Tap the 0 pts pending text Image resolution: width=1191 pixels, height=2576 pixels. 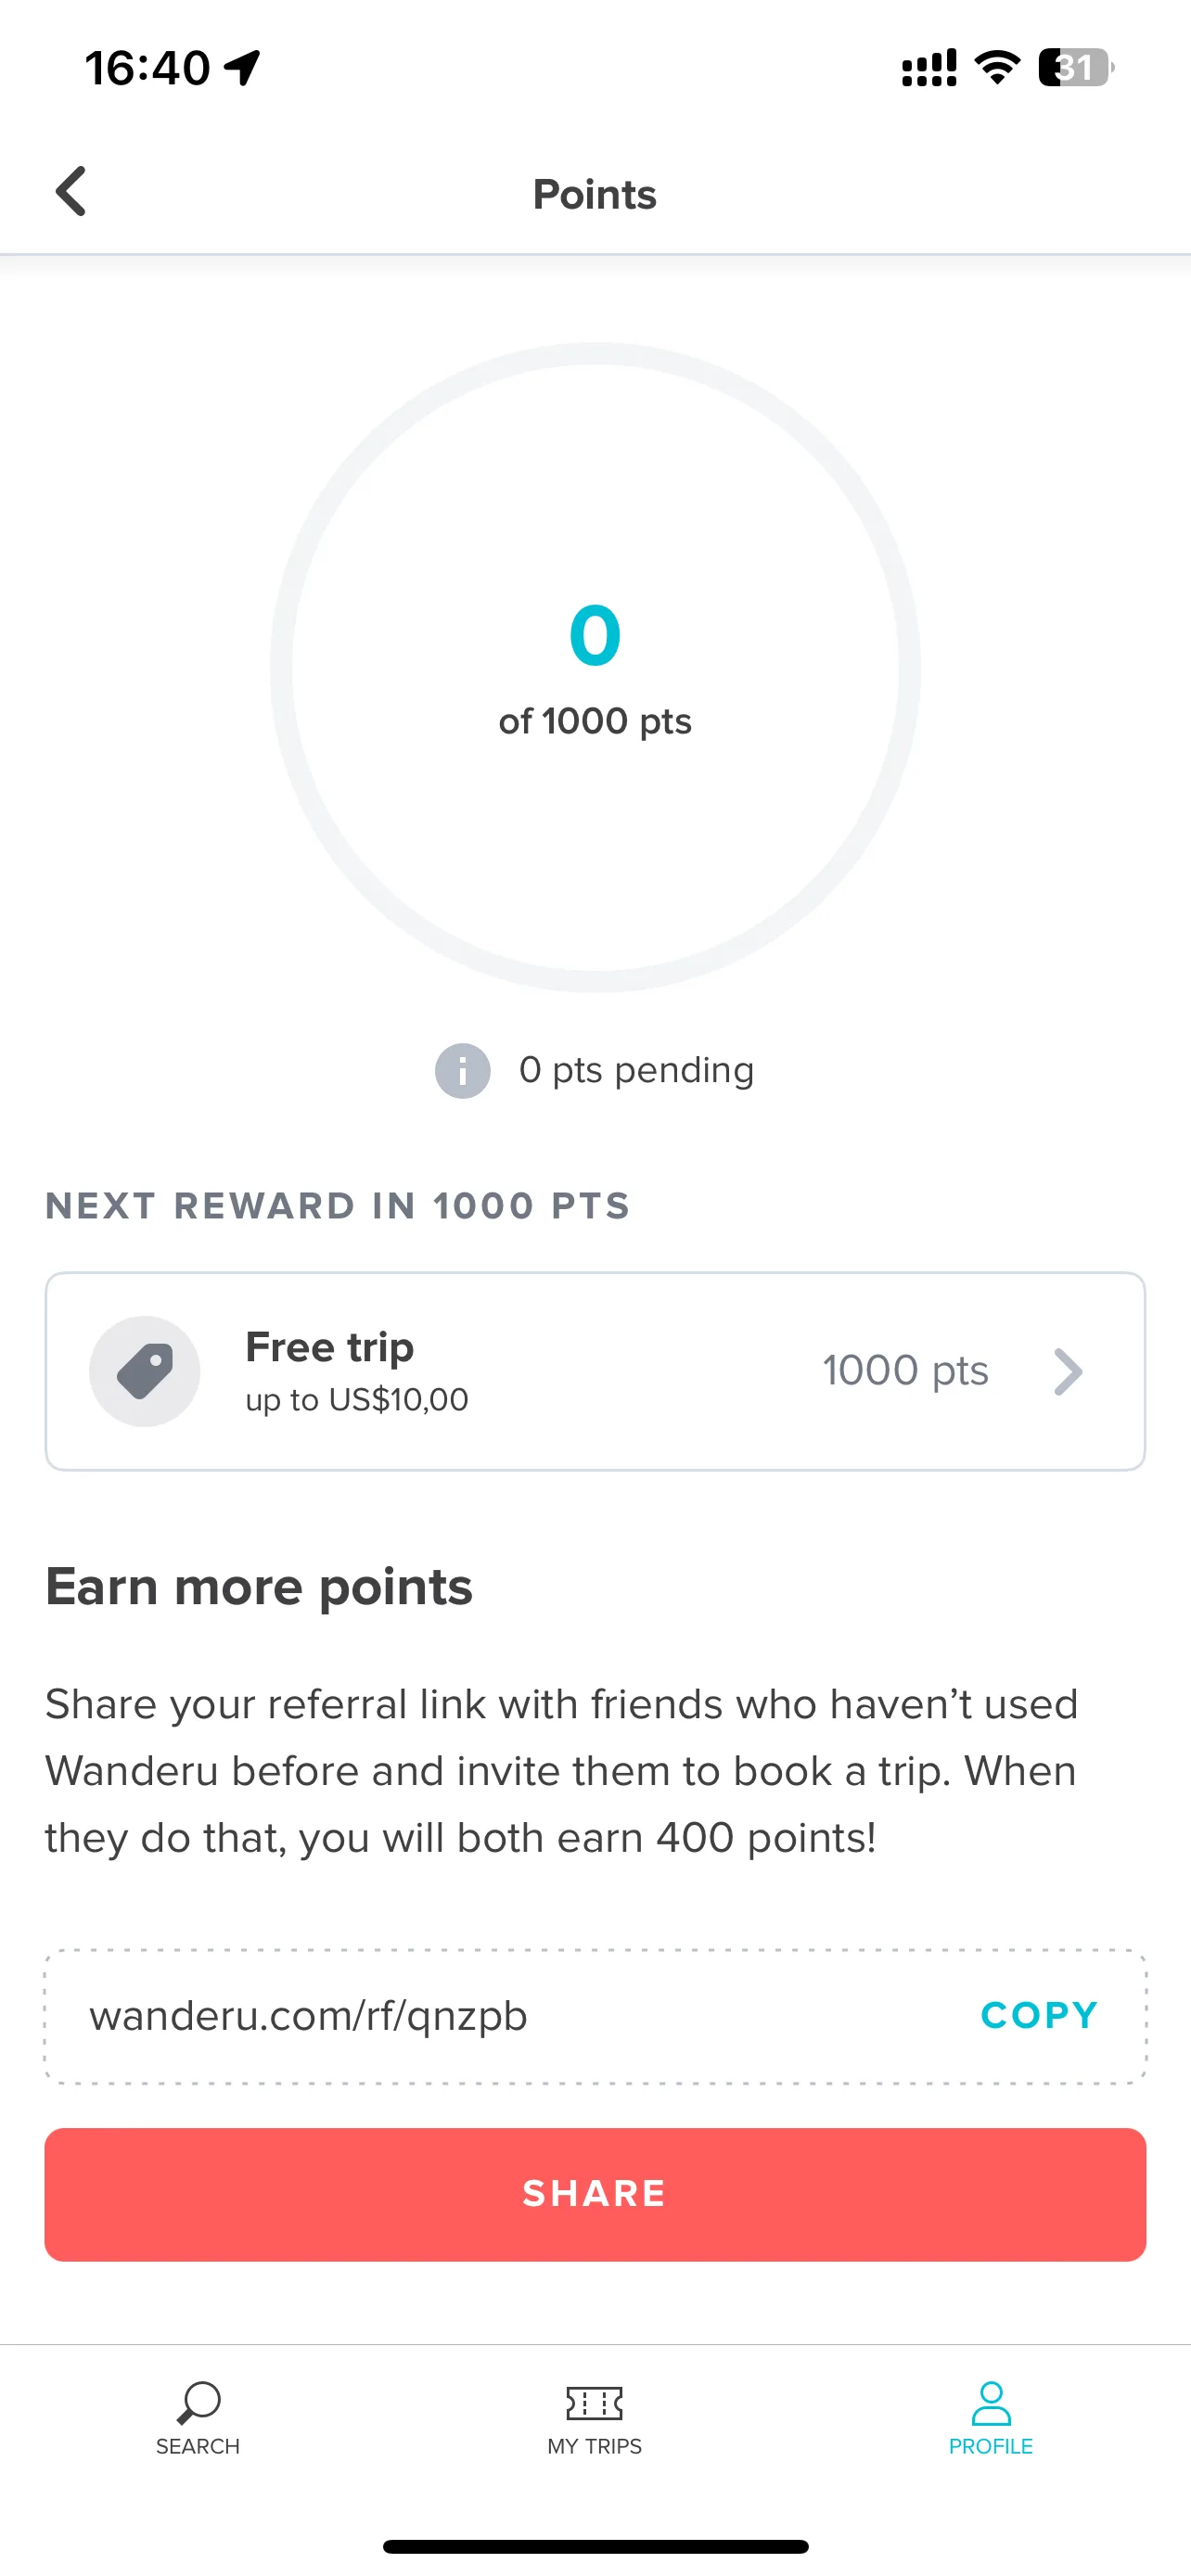tap(636, 1070)
